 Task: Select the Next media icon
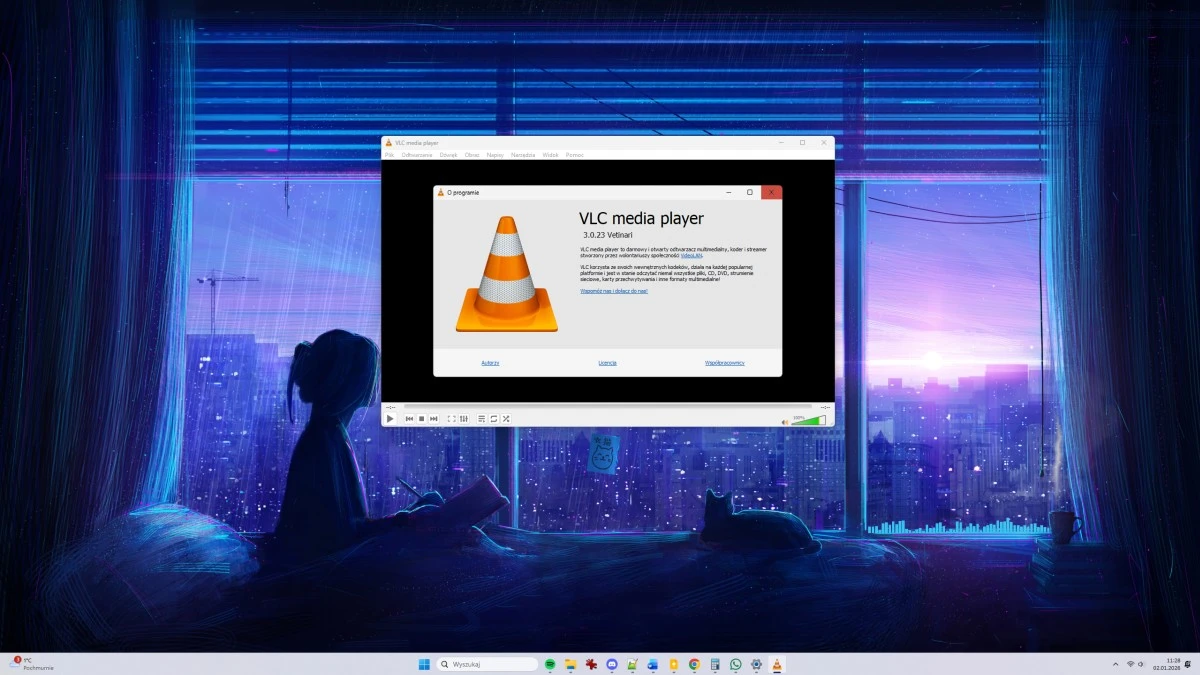coord(433,418)
